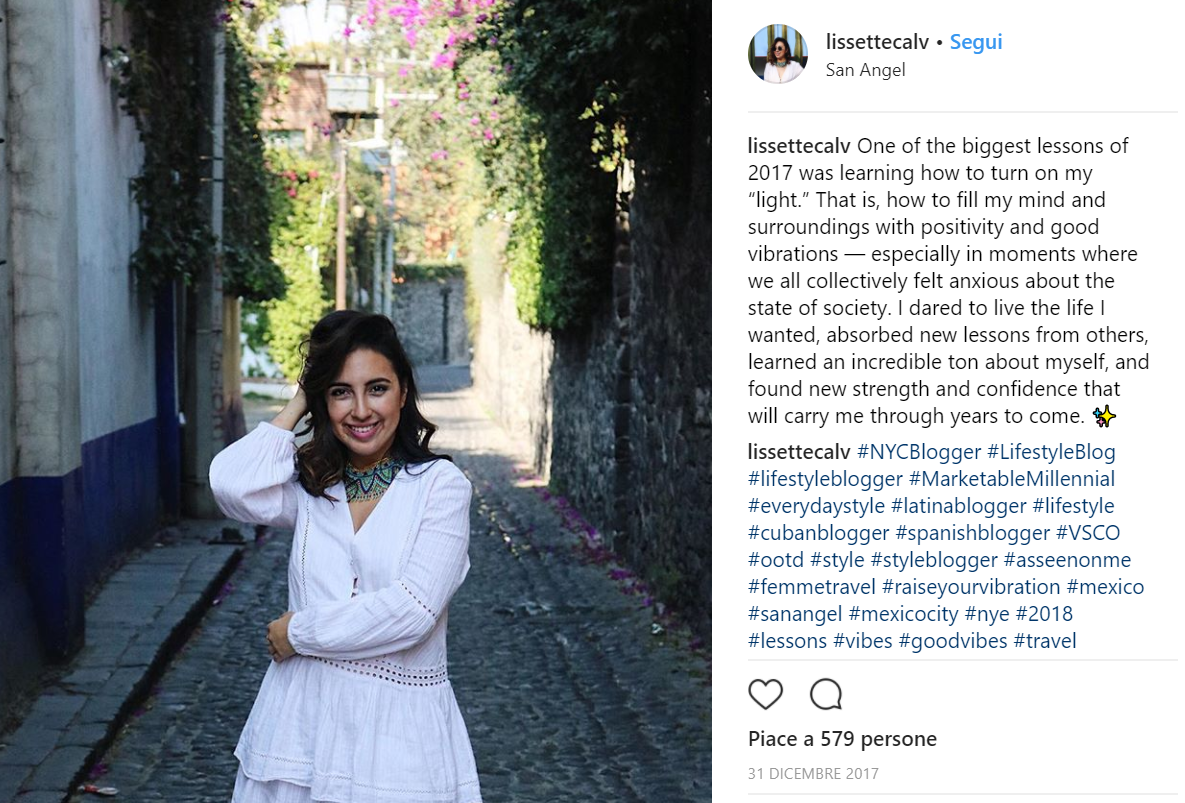1185x803 pixels.
Task: Open comments with the speech bubble icon
Action: pos(825,694)
